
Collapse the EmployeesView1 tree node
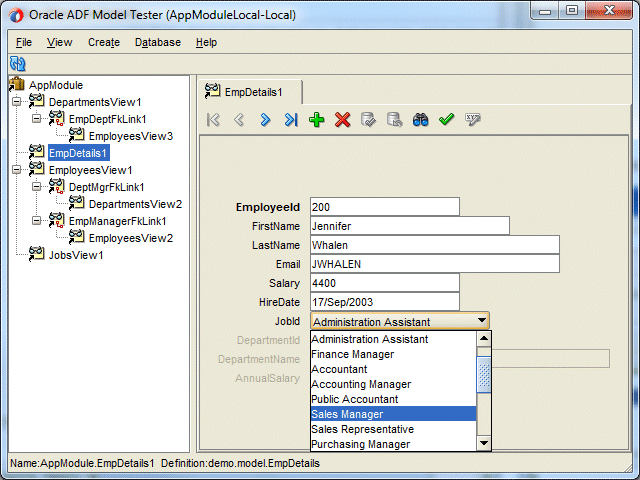(x=16, y=169)
